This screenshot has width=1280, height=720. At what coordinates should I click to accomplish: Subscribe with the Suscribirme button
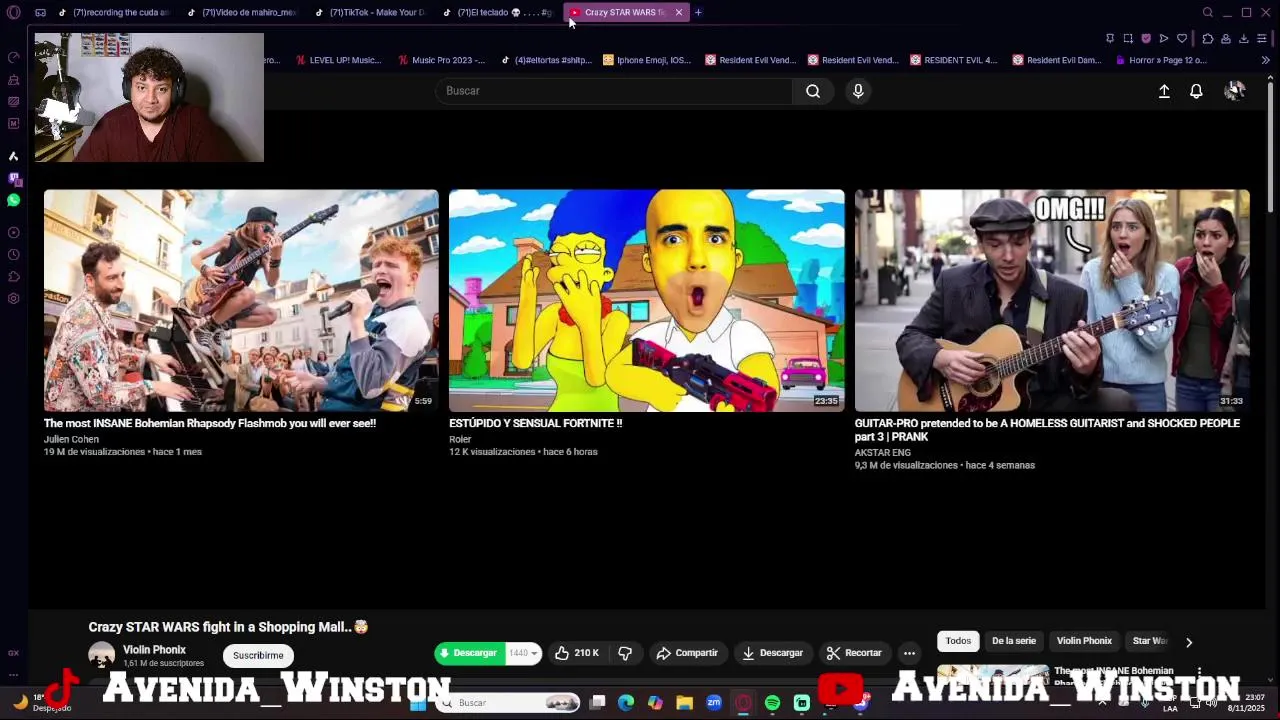[258, 655]
